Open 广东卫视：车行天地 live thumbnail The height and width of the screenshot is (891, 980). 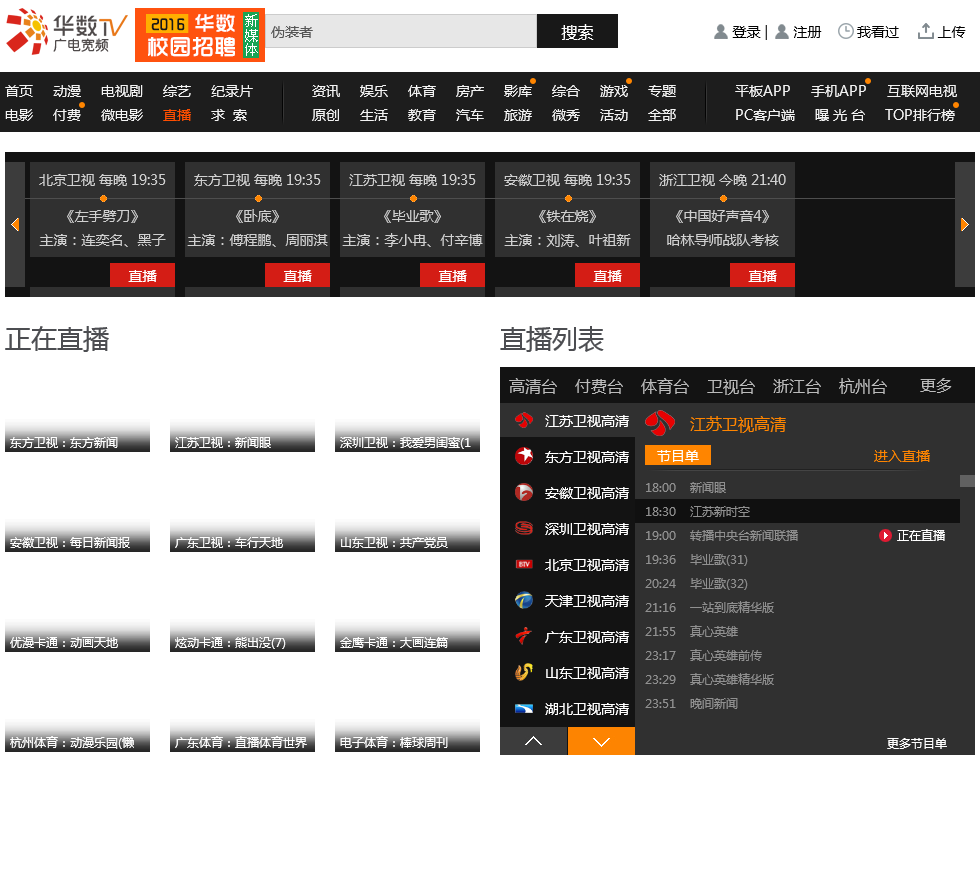pos(242,511)
